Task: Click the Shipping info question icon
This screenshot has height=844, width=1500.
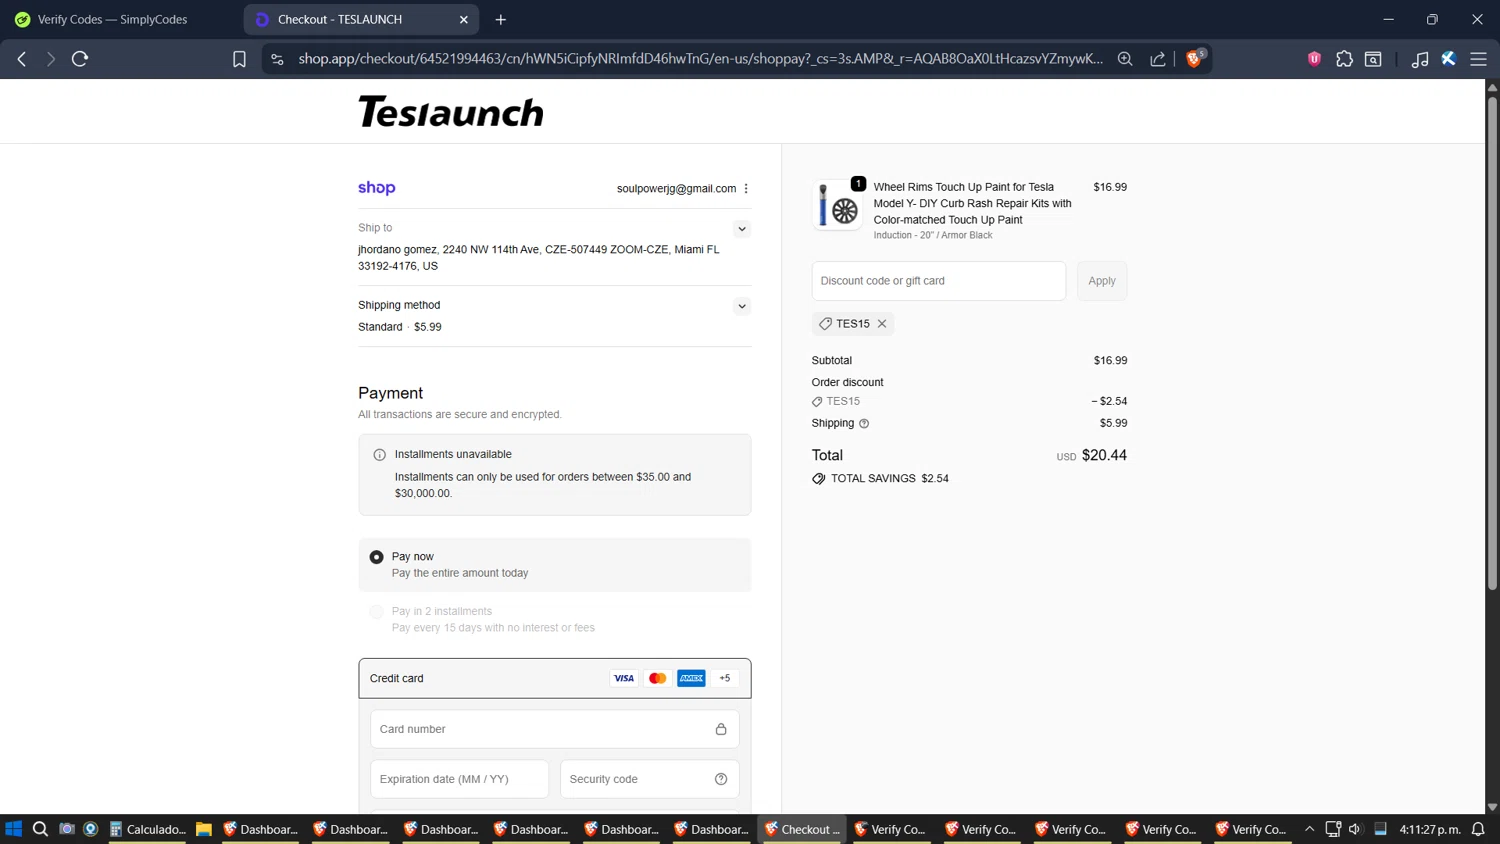Action: 864,424
